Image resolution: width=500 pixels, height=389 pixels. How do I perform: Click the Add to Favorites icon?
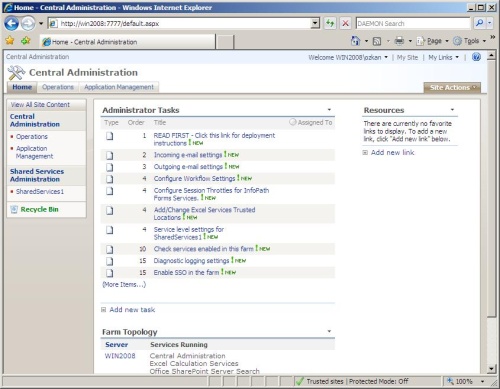(x=26, y=41)
